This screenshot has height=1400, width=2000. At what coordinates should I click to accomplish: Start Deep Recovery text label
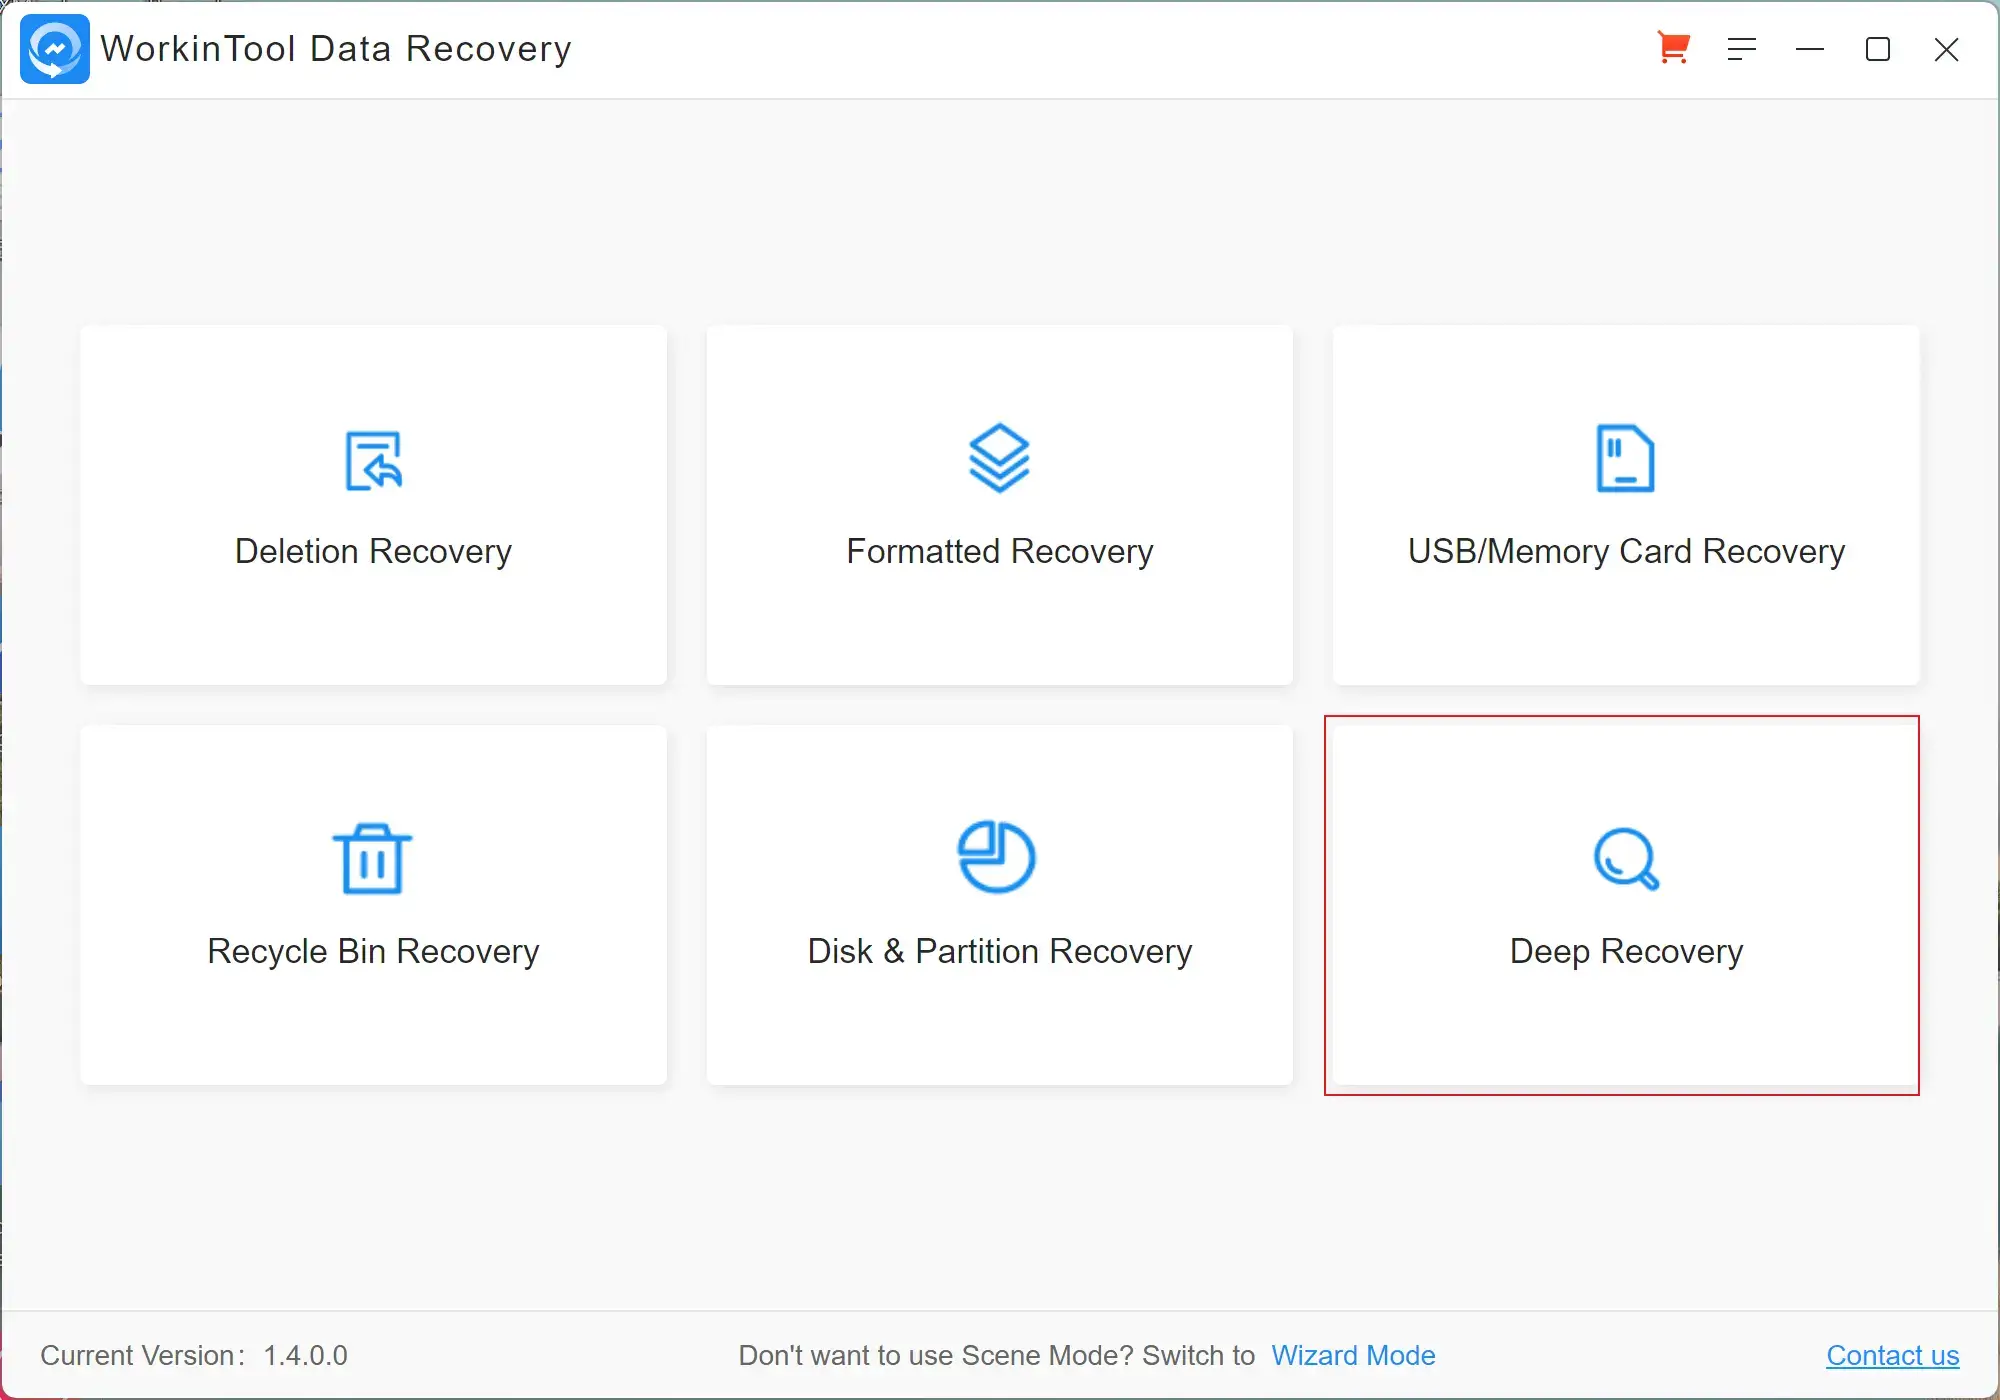pos(1626,951)
